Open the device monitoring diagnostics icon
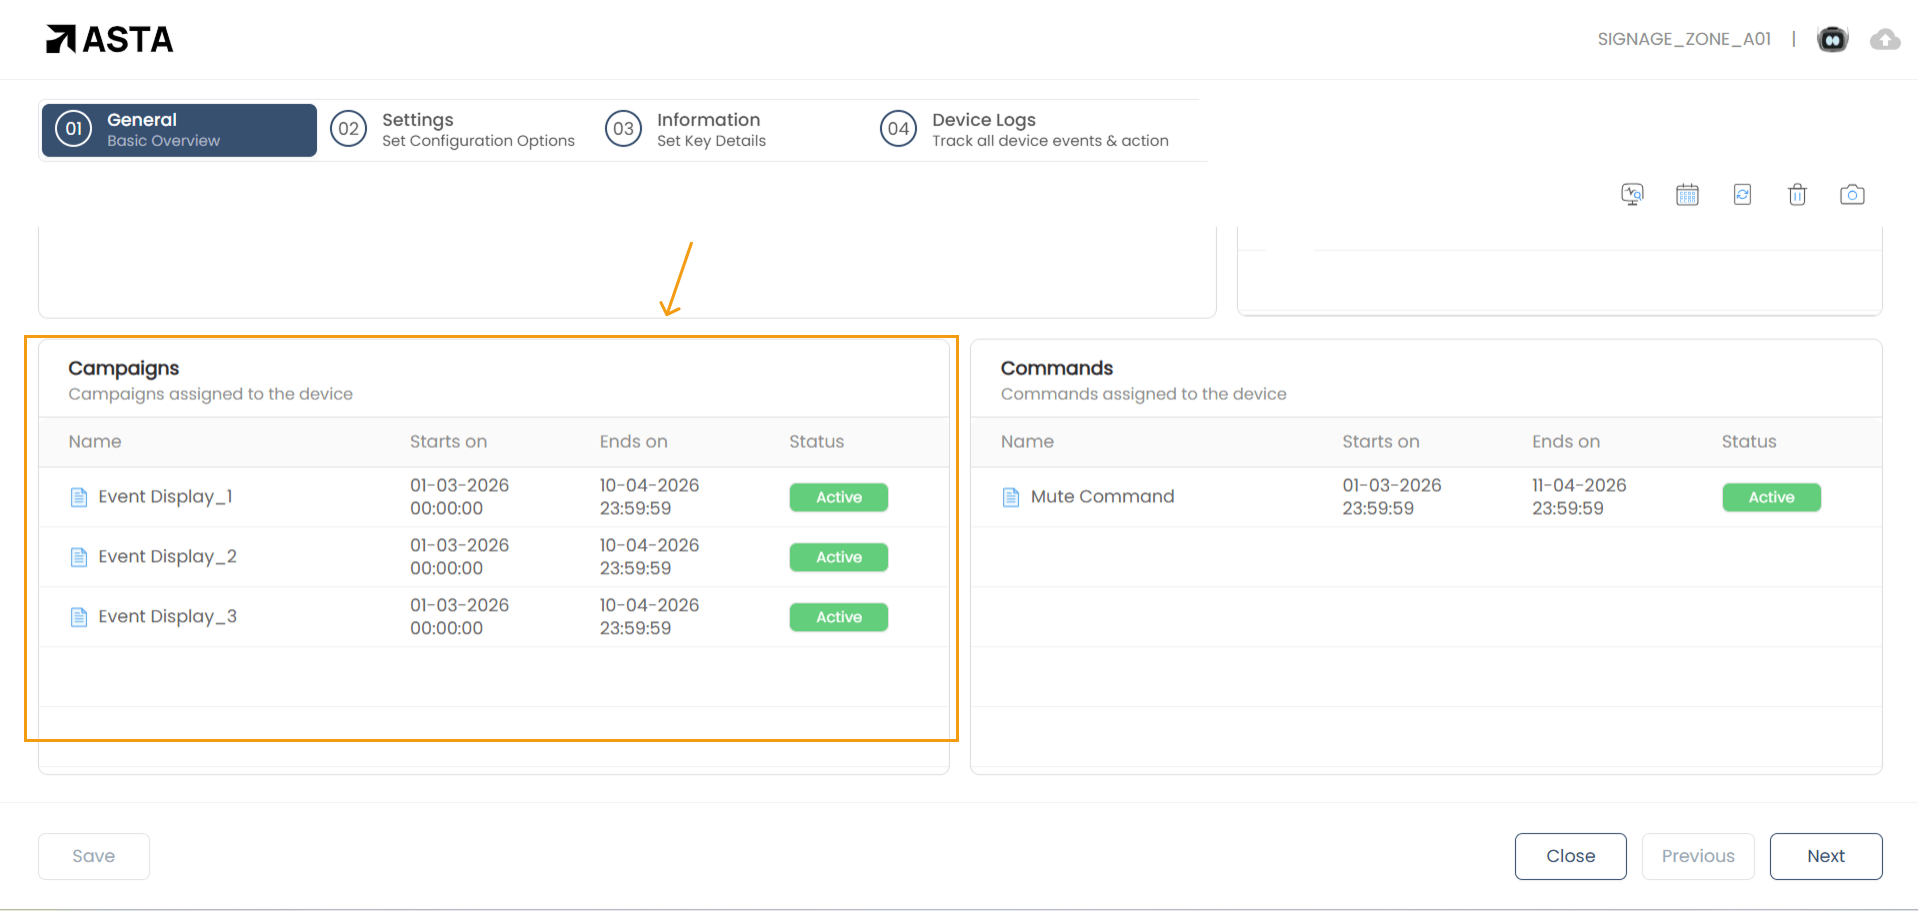1919x911 pixels. tap(1632, 195)
